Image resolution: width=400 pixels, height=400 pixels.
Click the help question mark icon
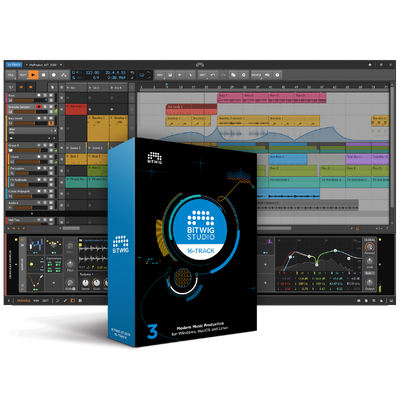[277, 75]
